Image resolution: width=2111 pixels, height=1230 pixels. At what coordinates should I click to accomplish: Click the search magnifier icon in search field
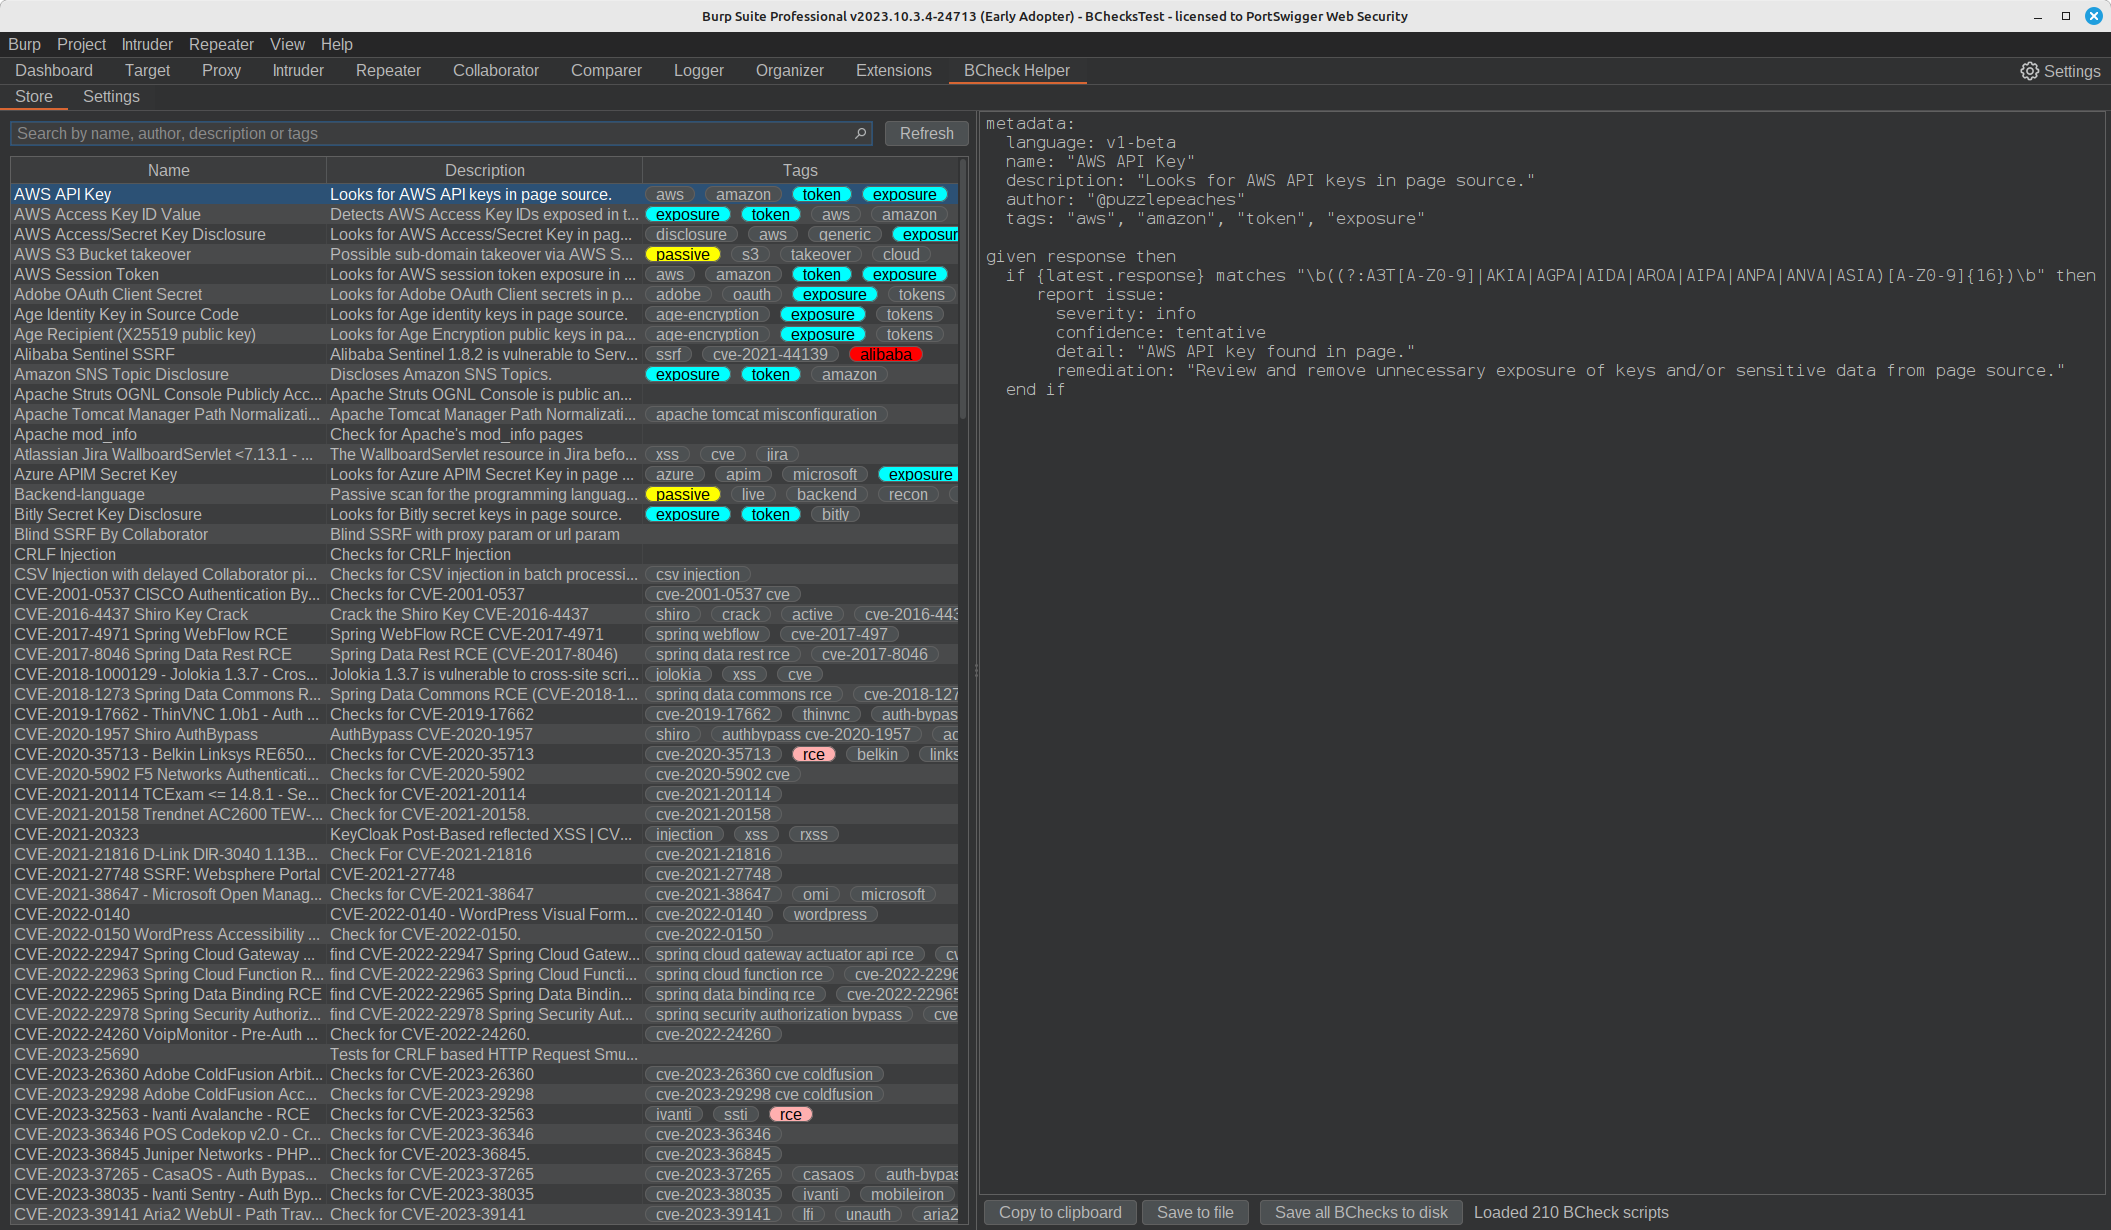click(860, 133)
